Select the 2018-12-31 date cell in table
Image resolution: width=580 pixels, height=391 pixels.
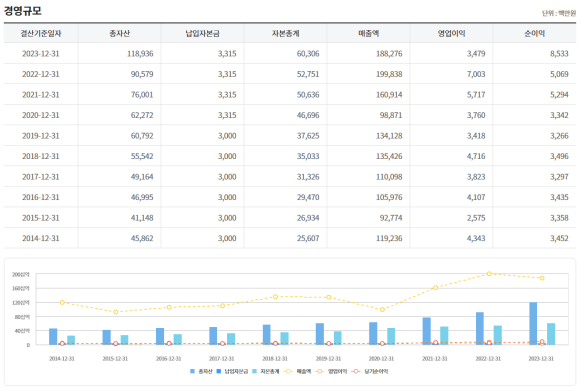41,156
